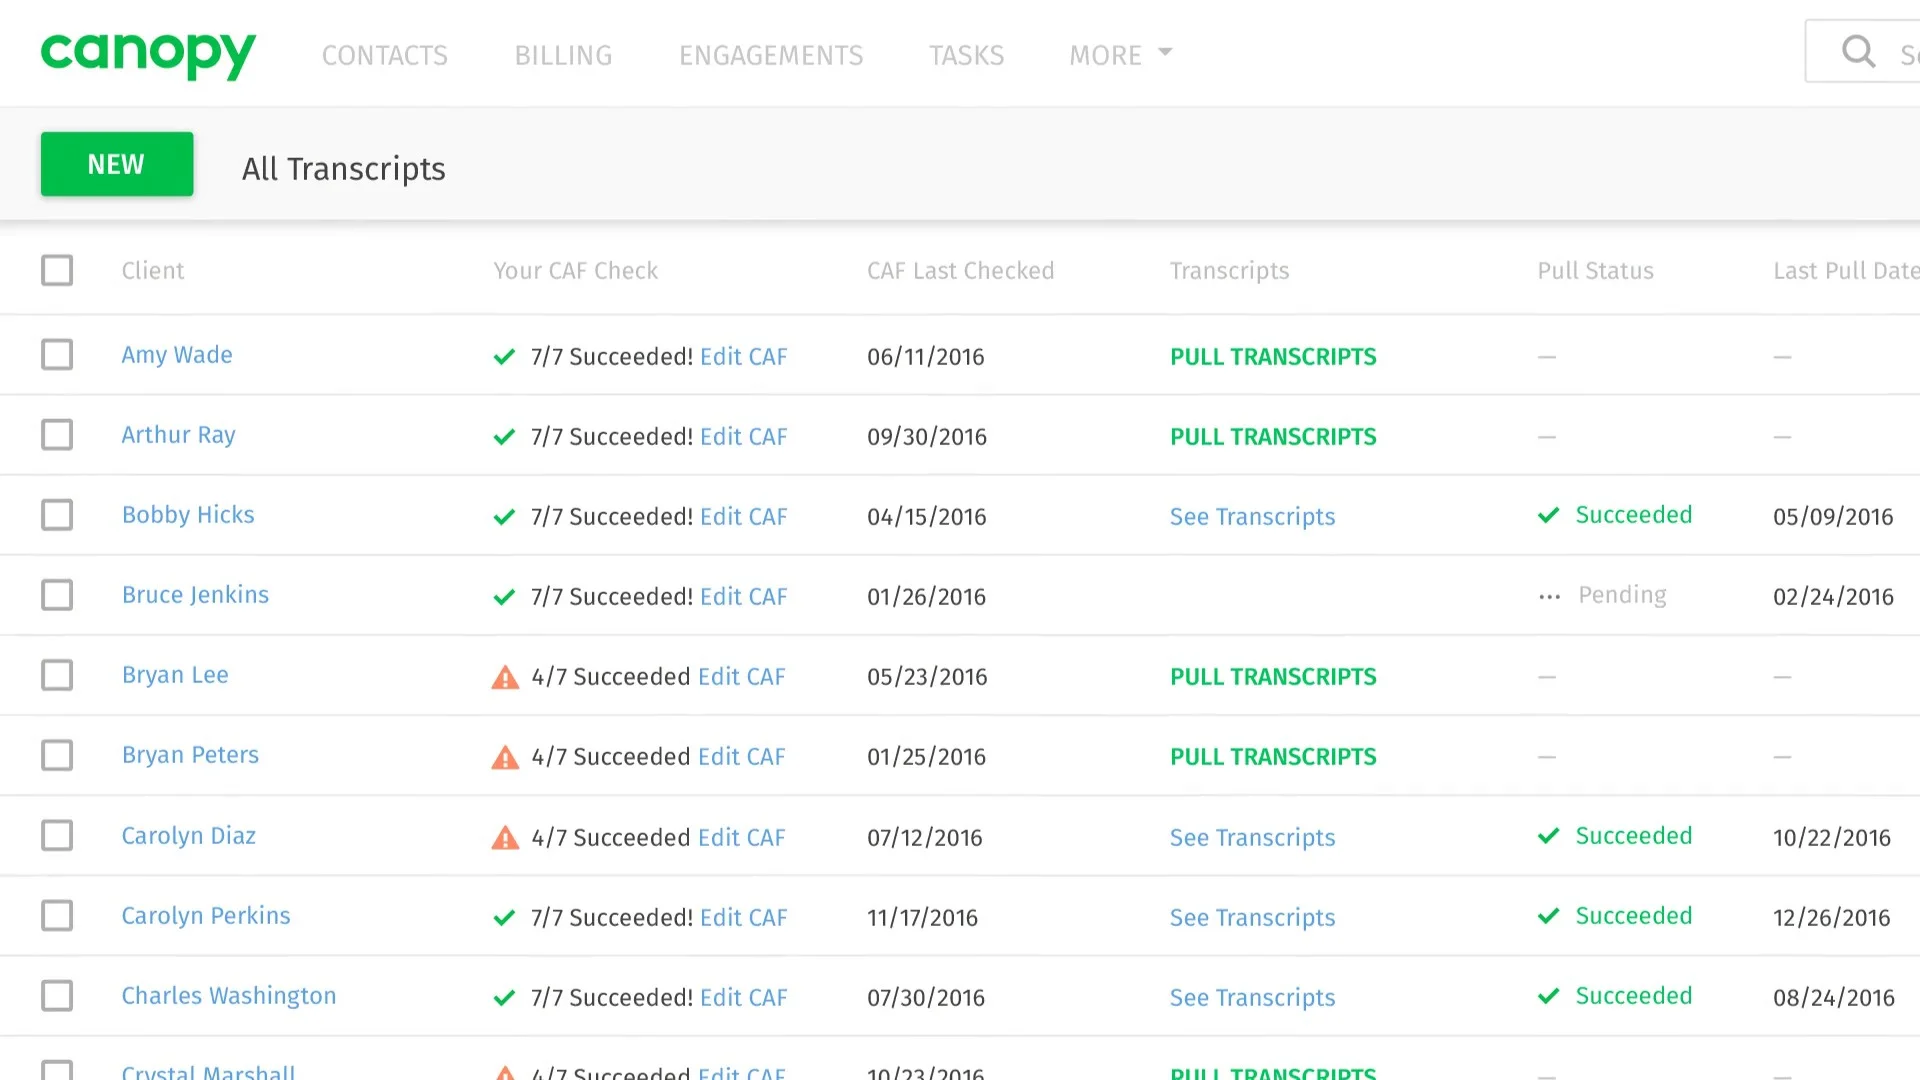Select Charles Washington's row checkbox
The image size is (1920, 1080).
click(57, 996)
